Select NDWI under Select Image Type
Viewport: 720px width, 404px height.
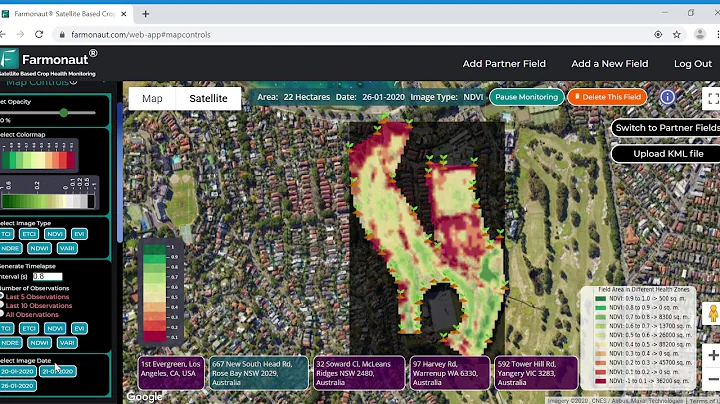click(39, 248)
